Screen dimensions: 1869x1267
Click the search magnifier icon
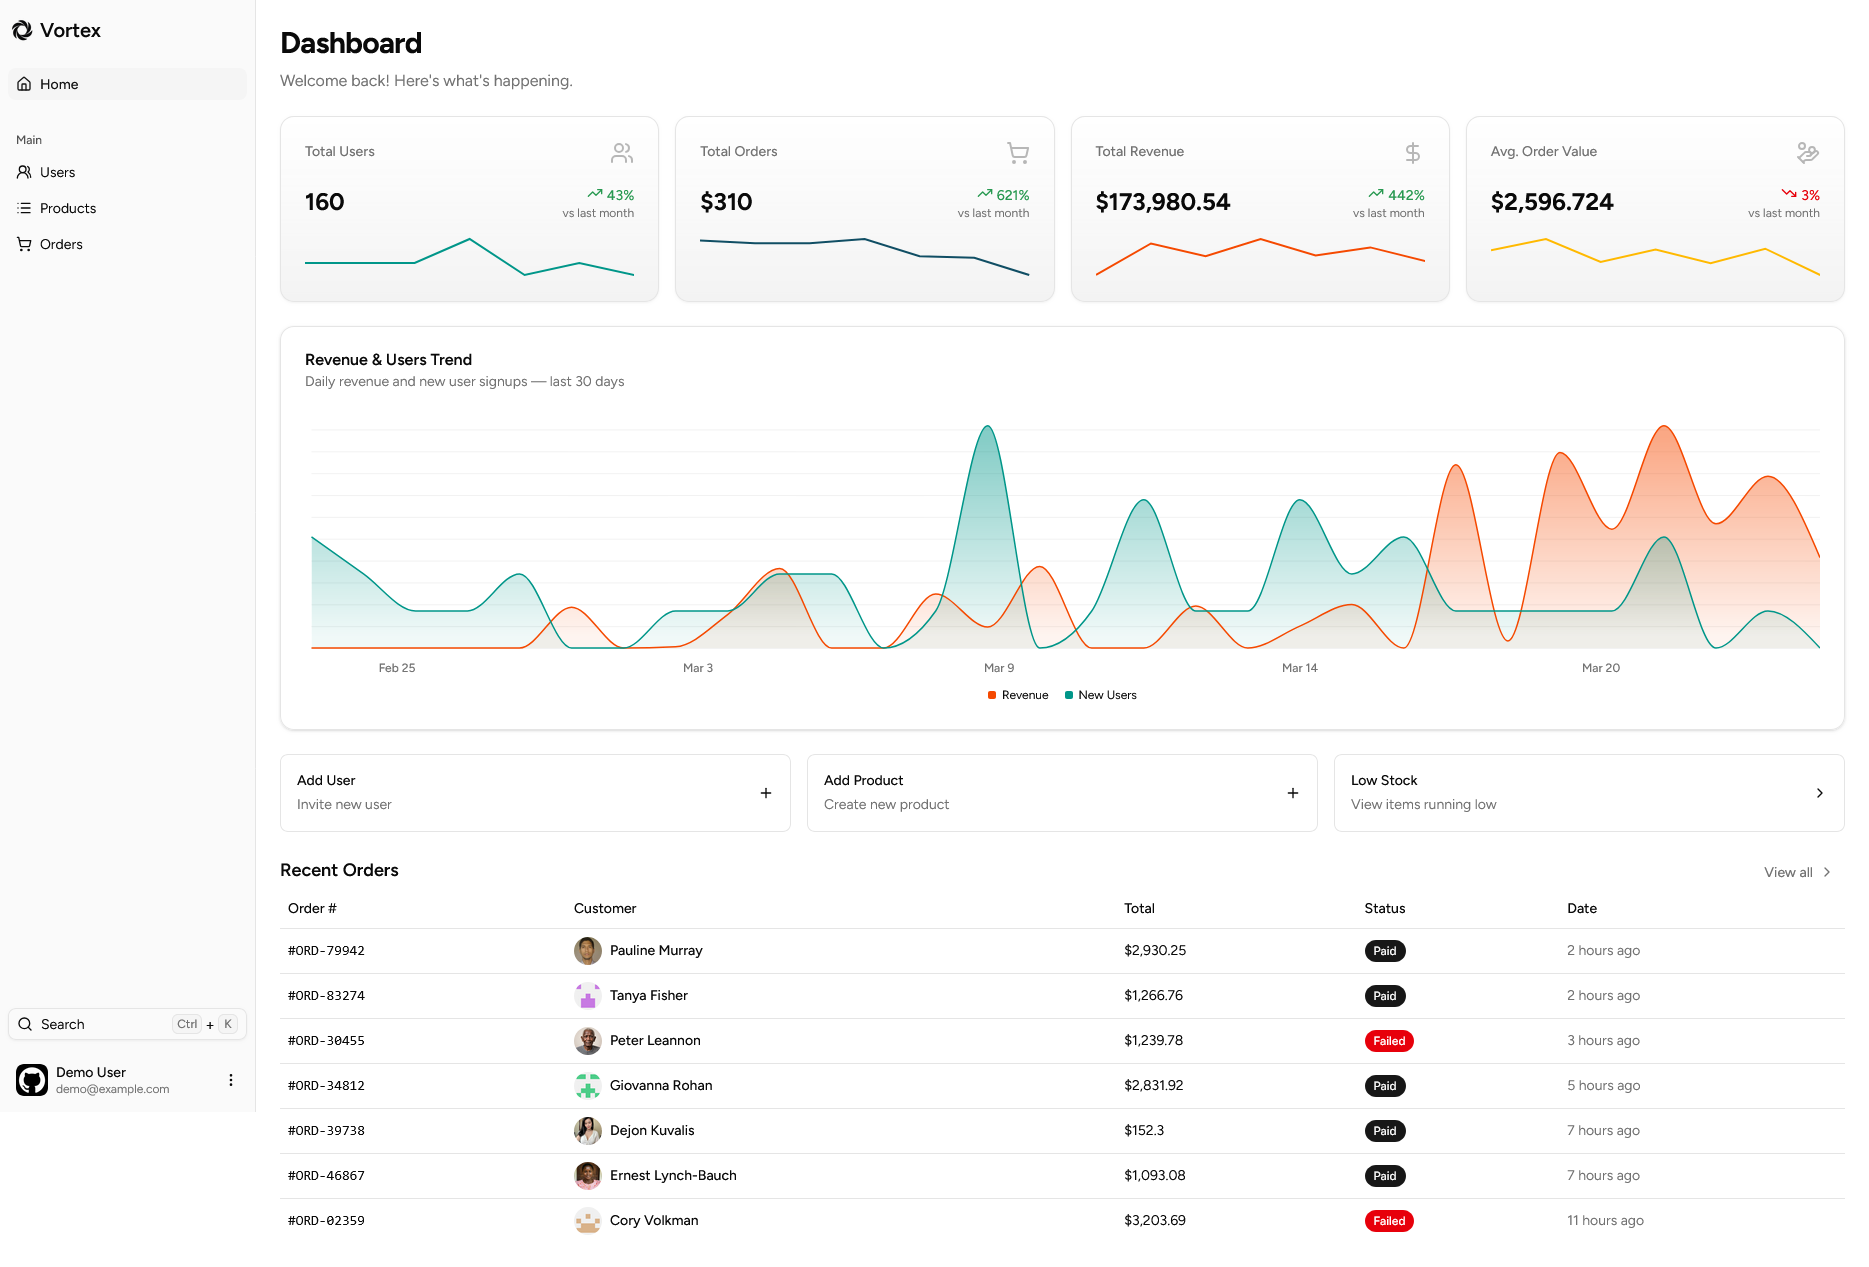[26, 1024]
